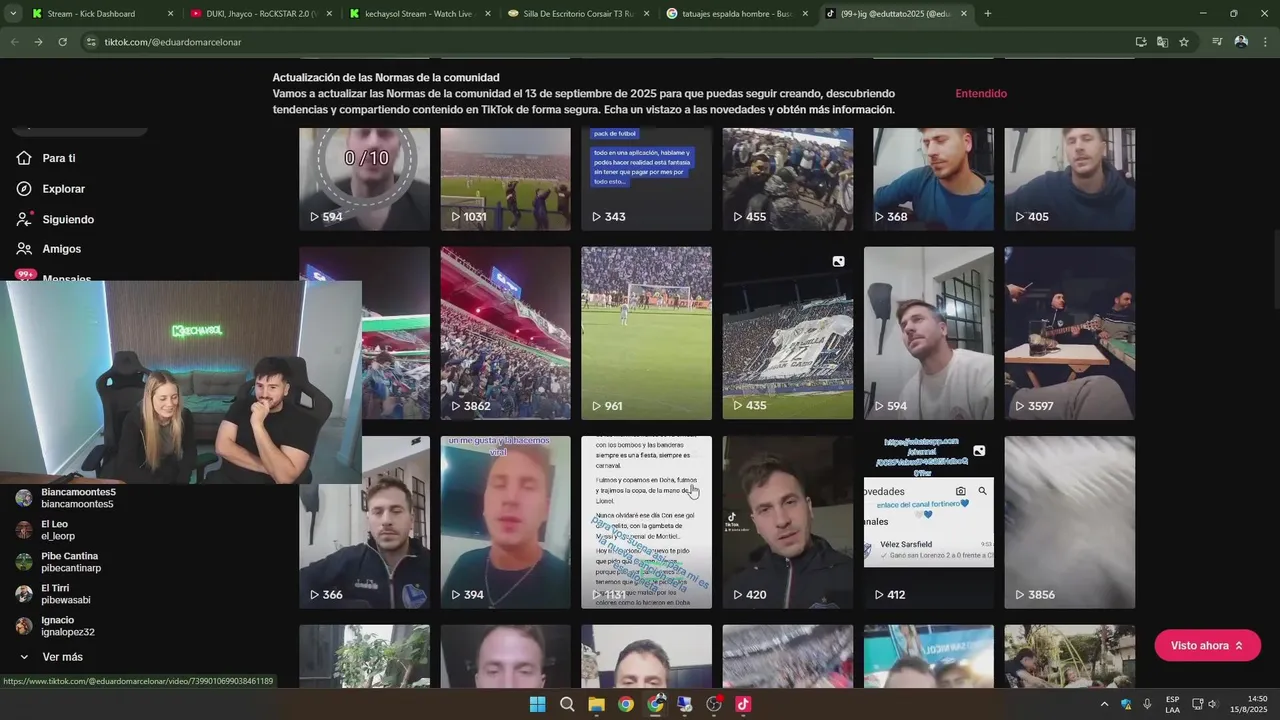Open video with 343 views

pos(646,179)
